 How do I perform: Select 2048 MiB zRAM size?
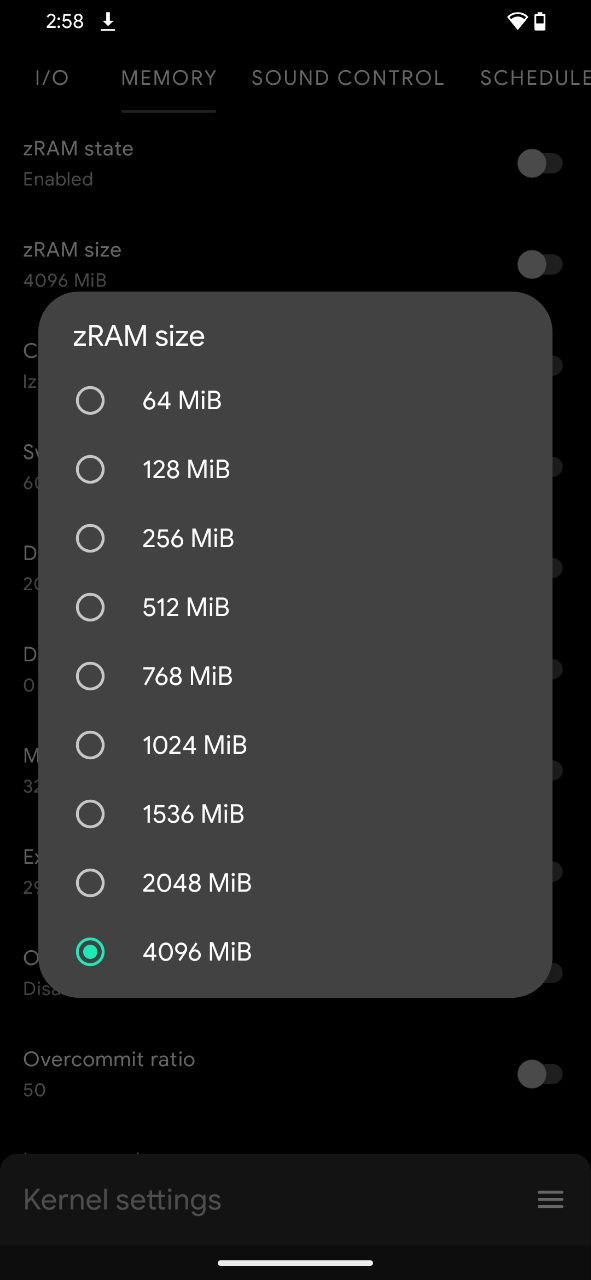[295, 883]
